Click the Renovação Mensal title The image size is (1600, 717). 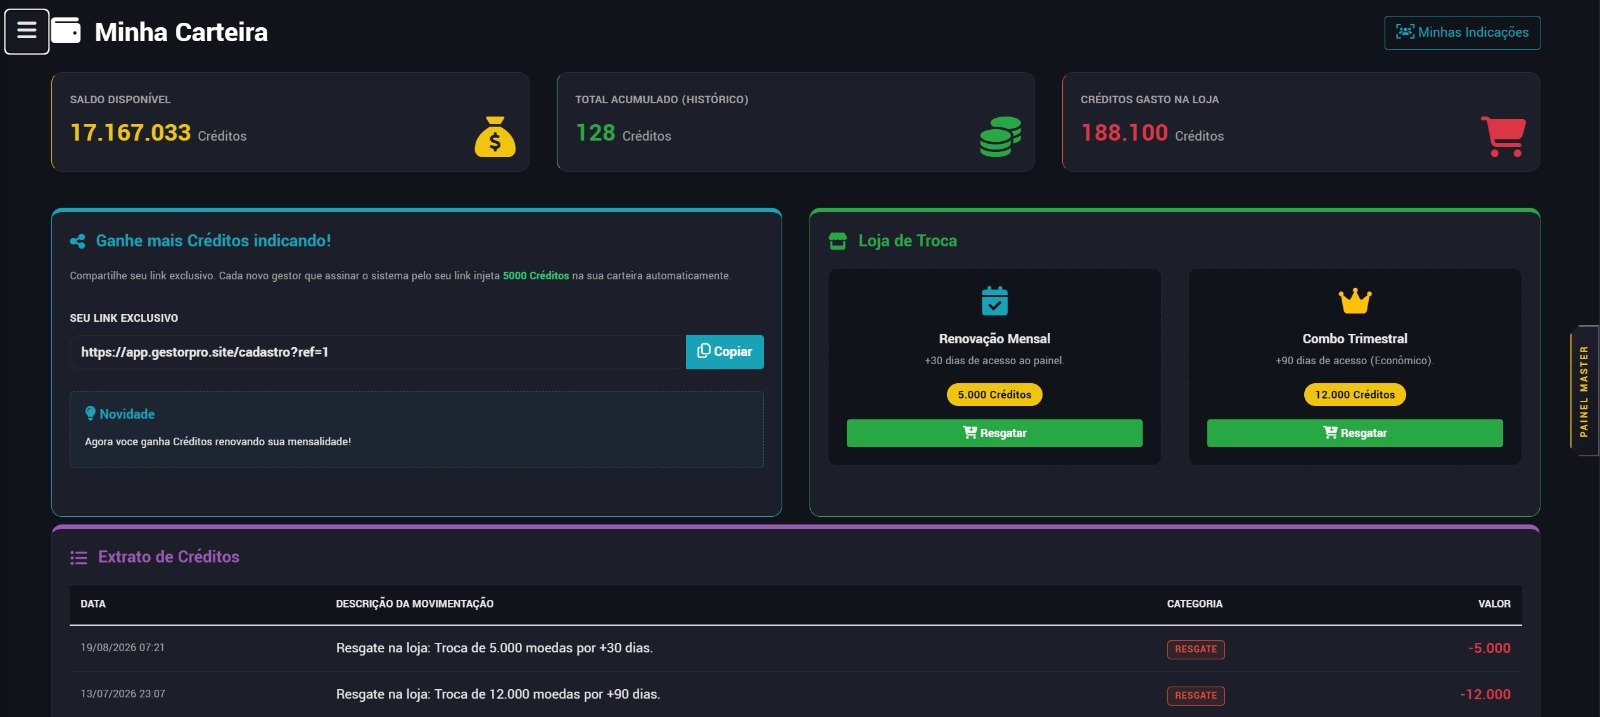tap(994, 339)
